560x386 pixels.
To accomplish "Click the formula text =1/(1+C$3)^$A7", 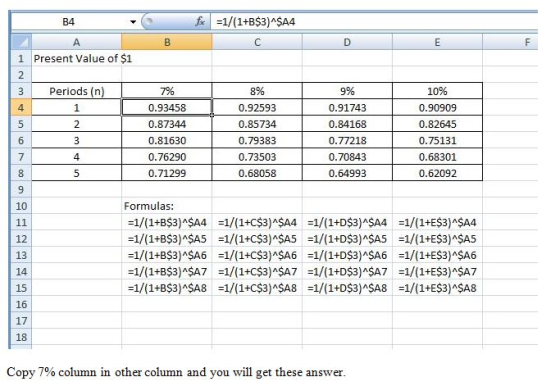I will (257, 272).
